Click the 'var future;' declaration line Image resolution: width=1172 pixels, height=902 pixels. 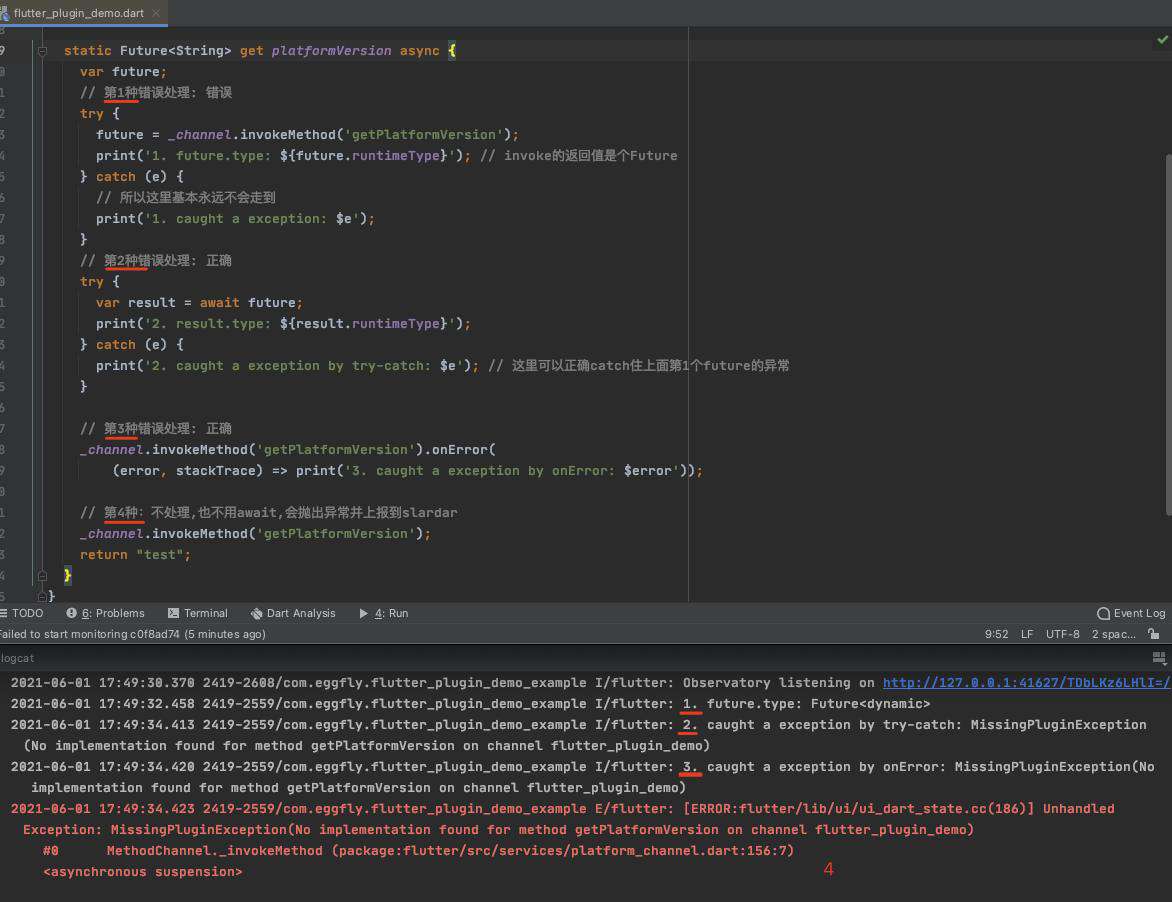point(123,72)
